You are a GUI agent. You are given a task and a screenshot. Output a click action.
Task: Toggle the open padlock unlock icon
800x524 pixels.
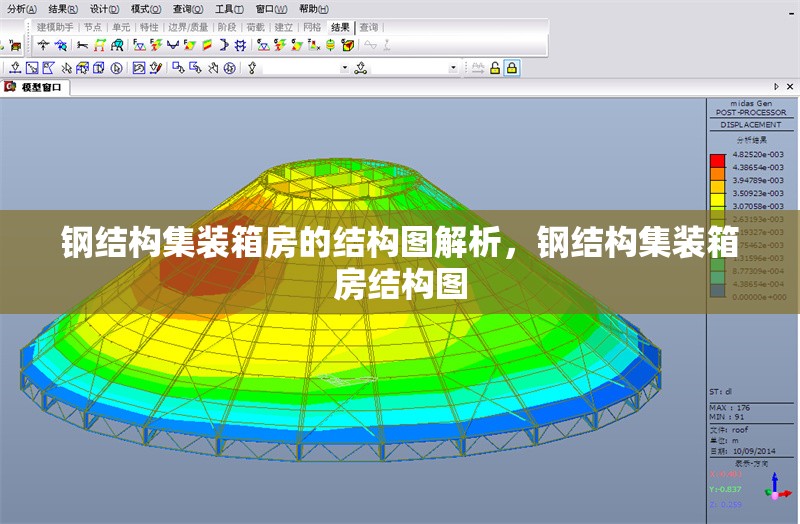495,68
